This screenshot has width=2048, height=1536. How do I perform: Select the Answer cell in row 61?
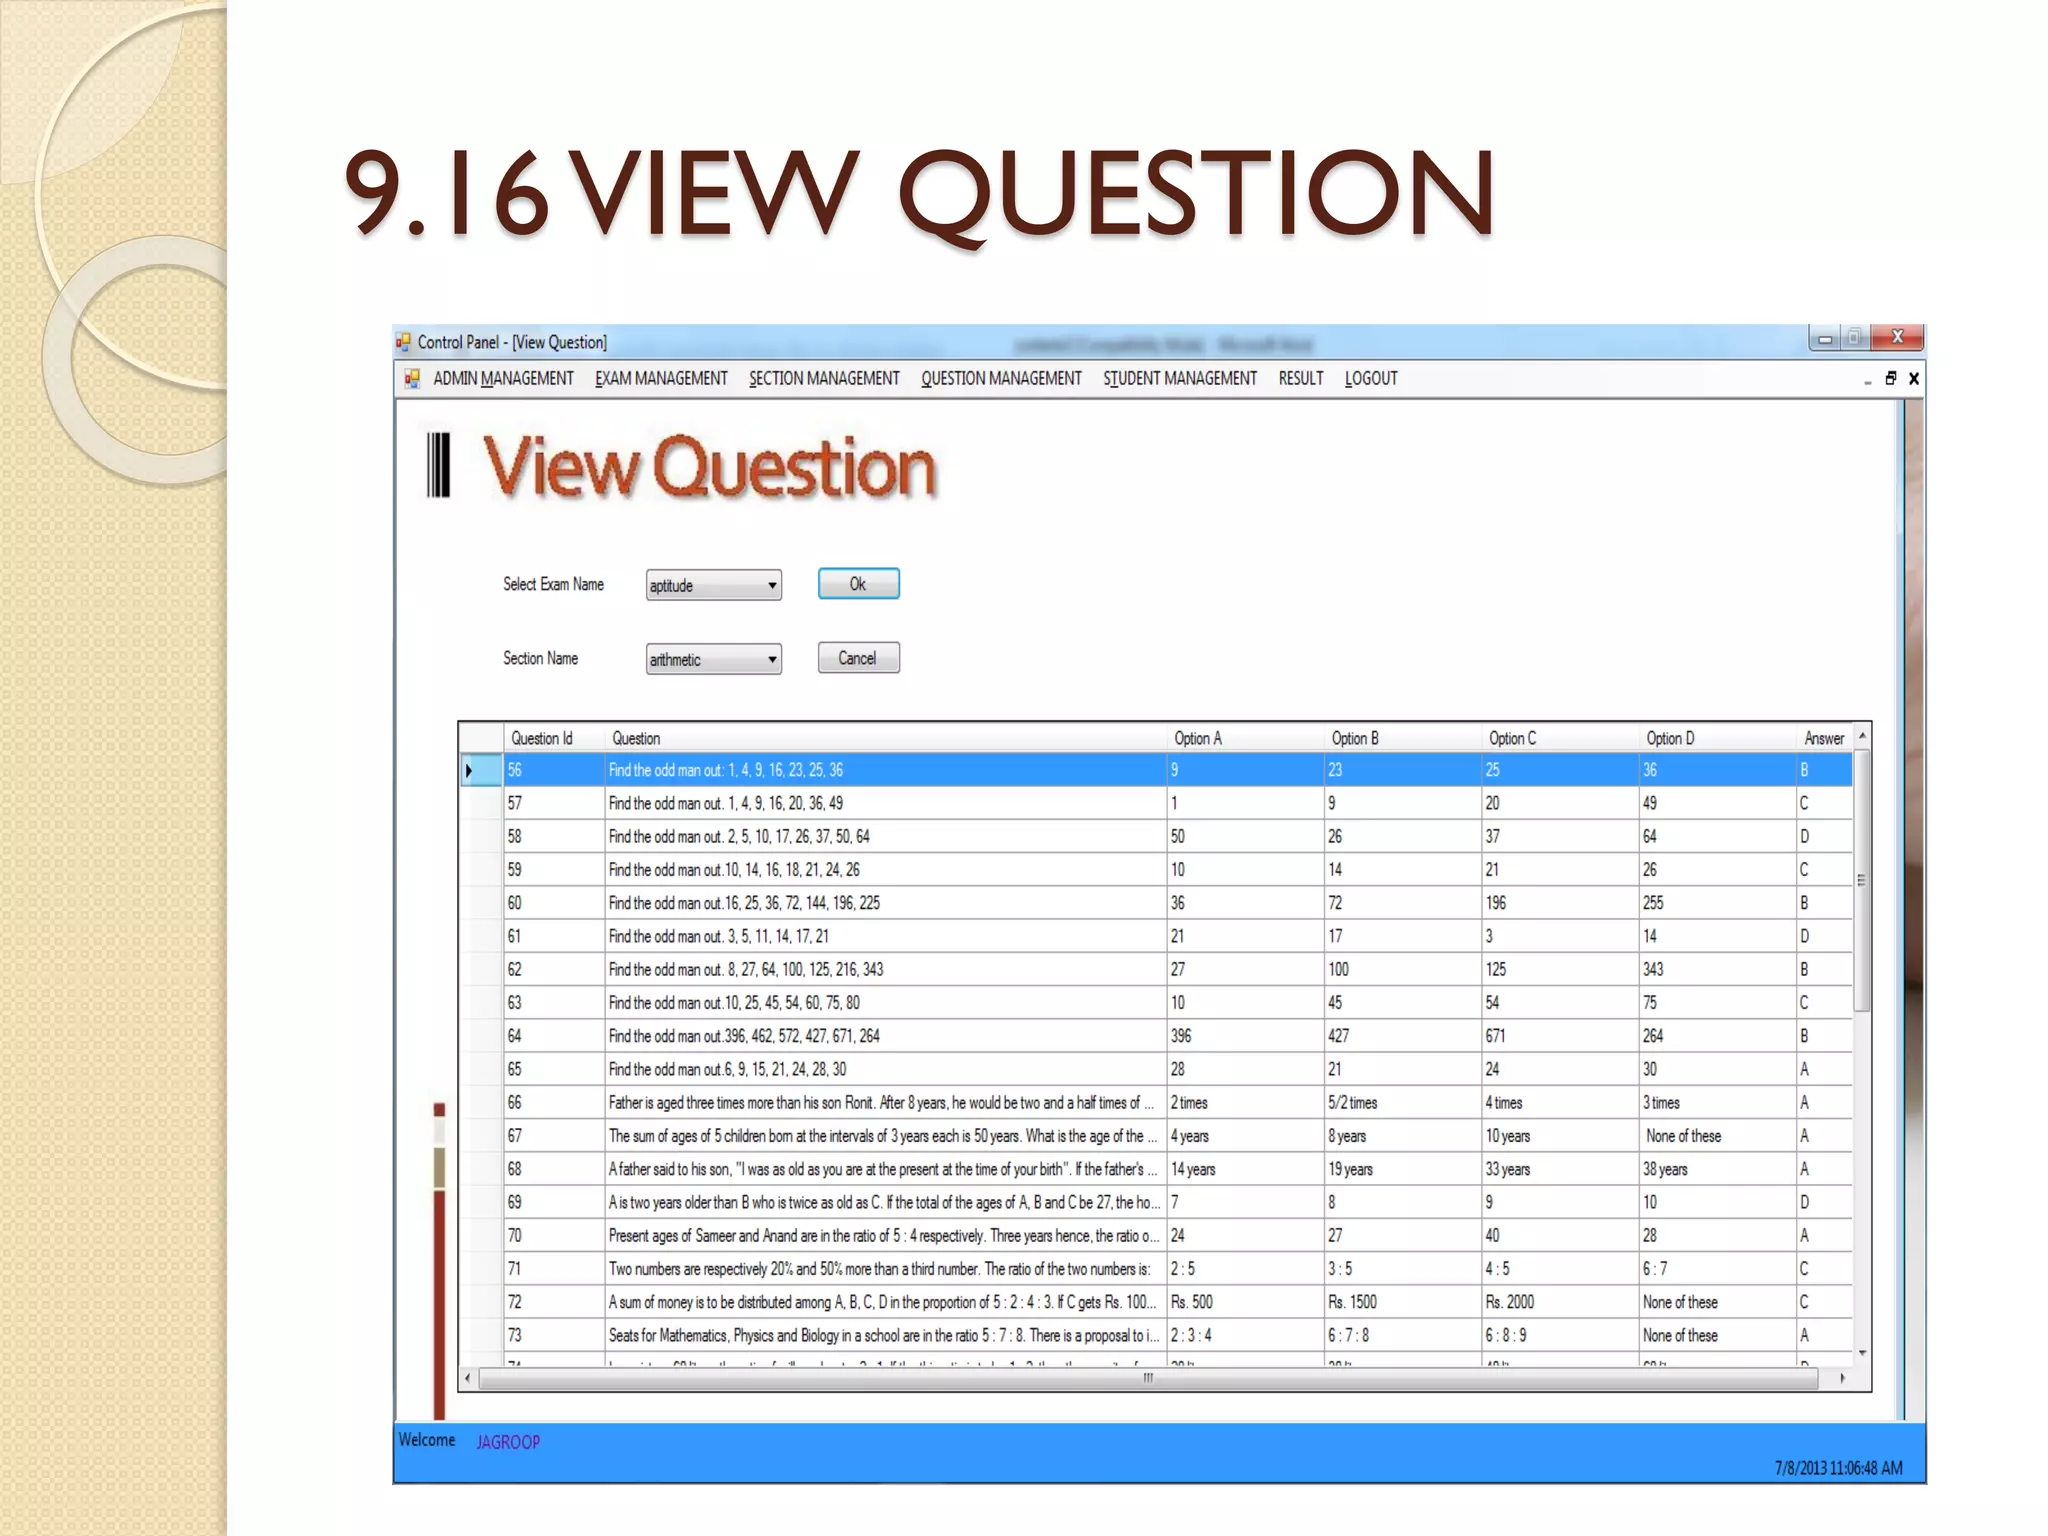tap(1825, 936)
